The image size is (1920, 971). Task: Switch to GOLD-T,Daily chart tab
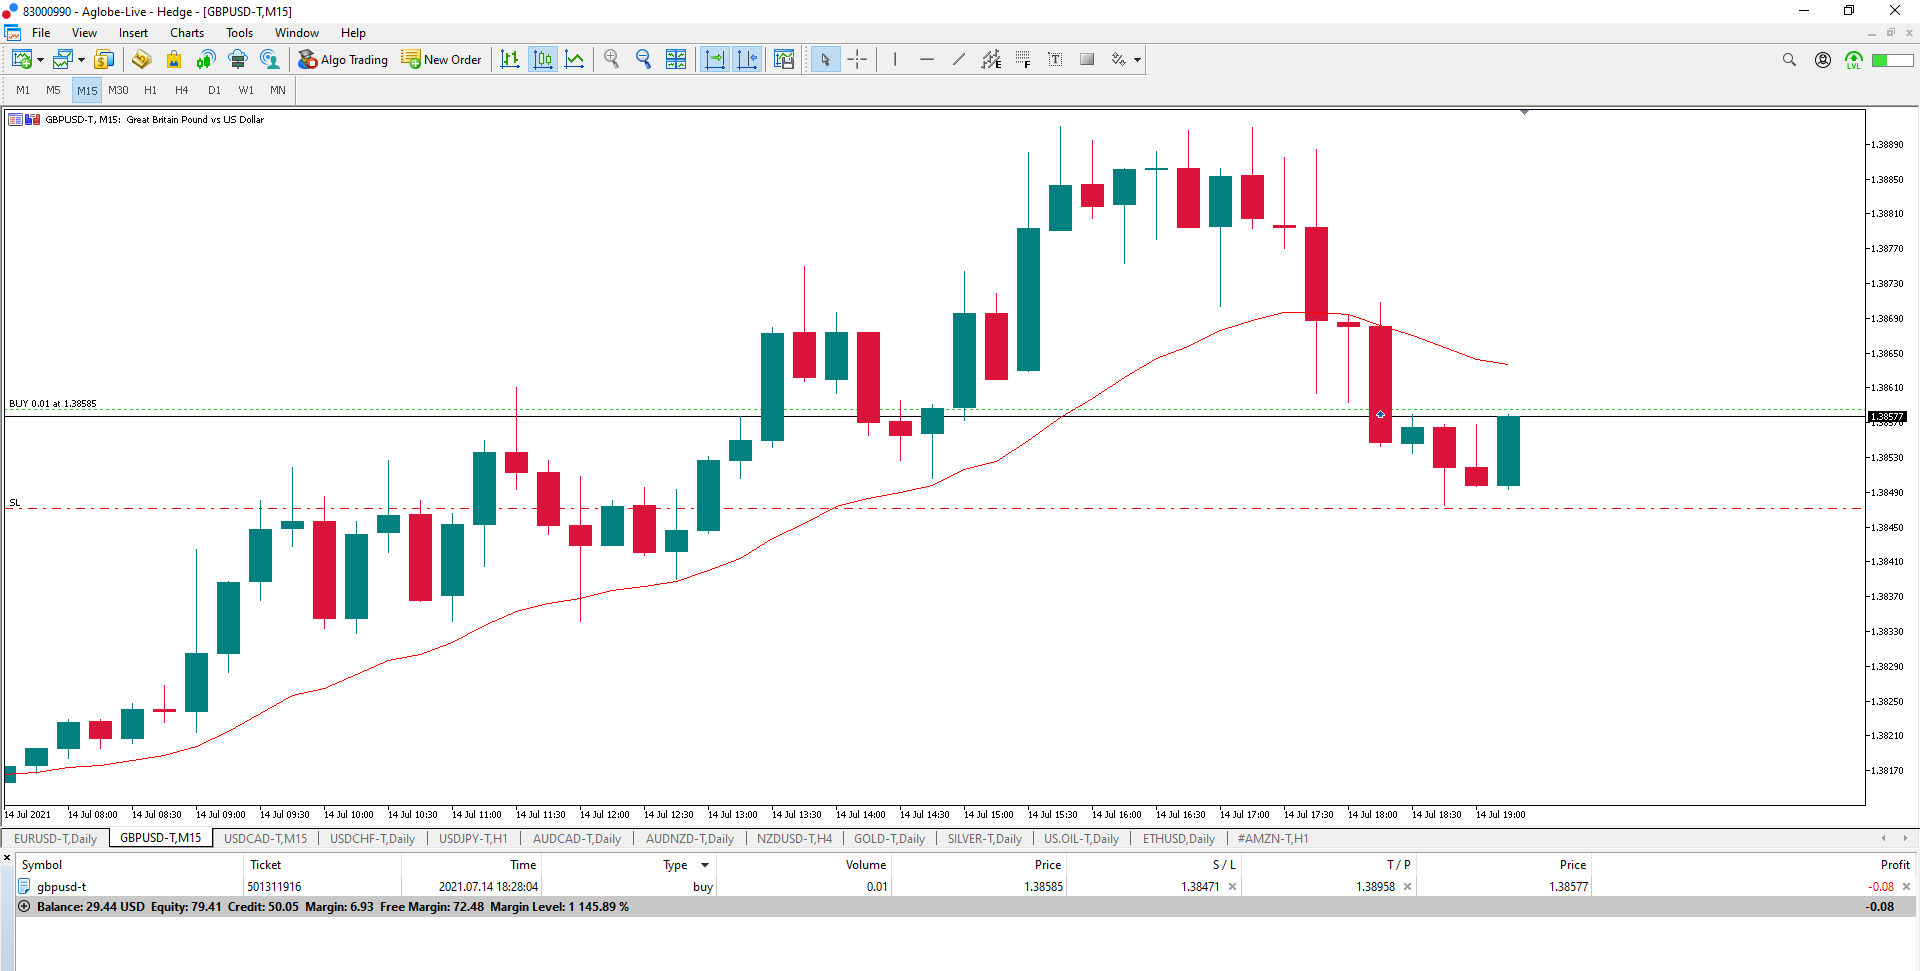889,838
